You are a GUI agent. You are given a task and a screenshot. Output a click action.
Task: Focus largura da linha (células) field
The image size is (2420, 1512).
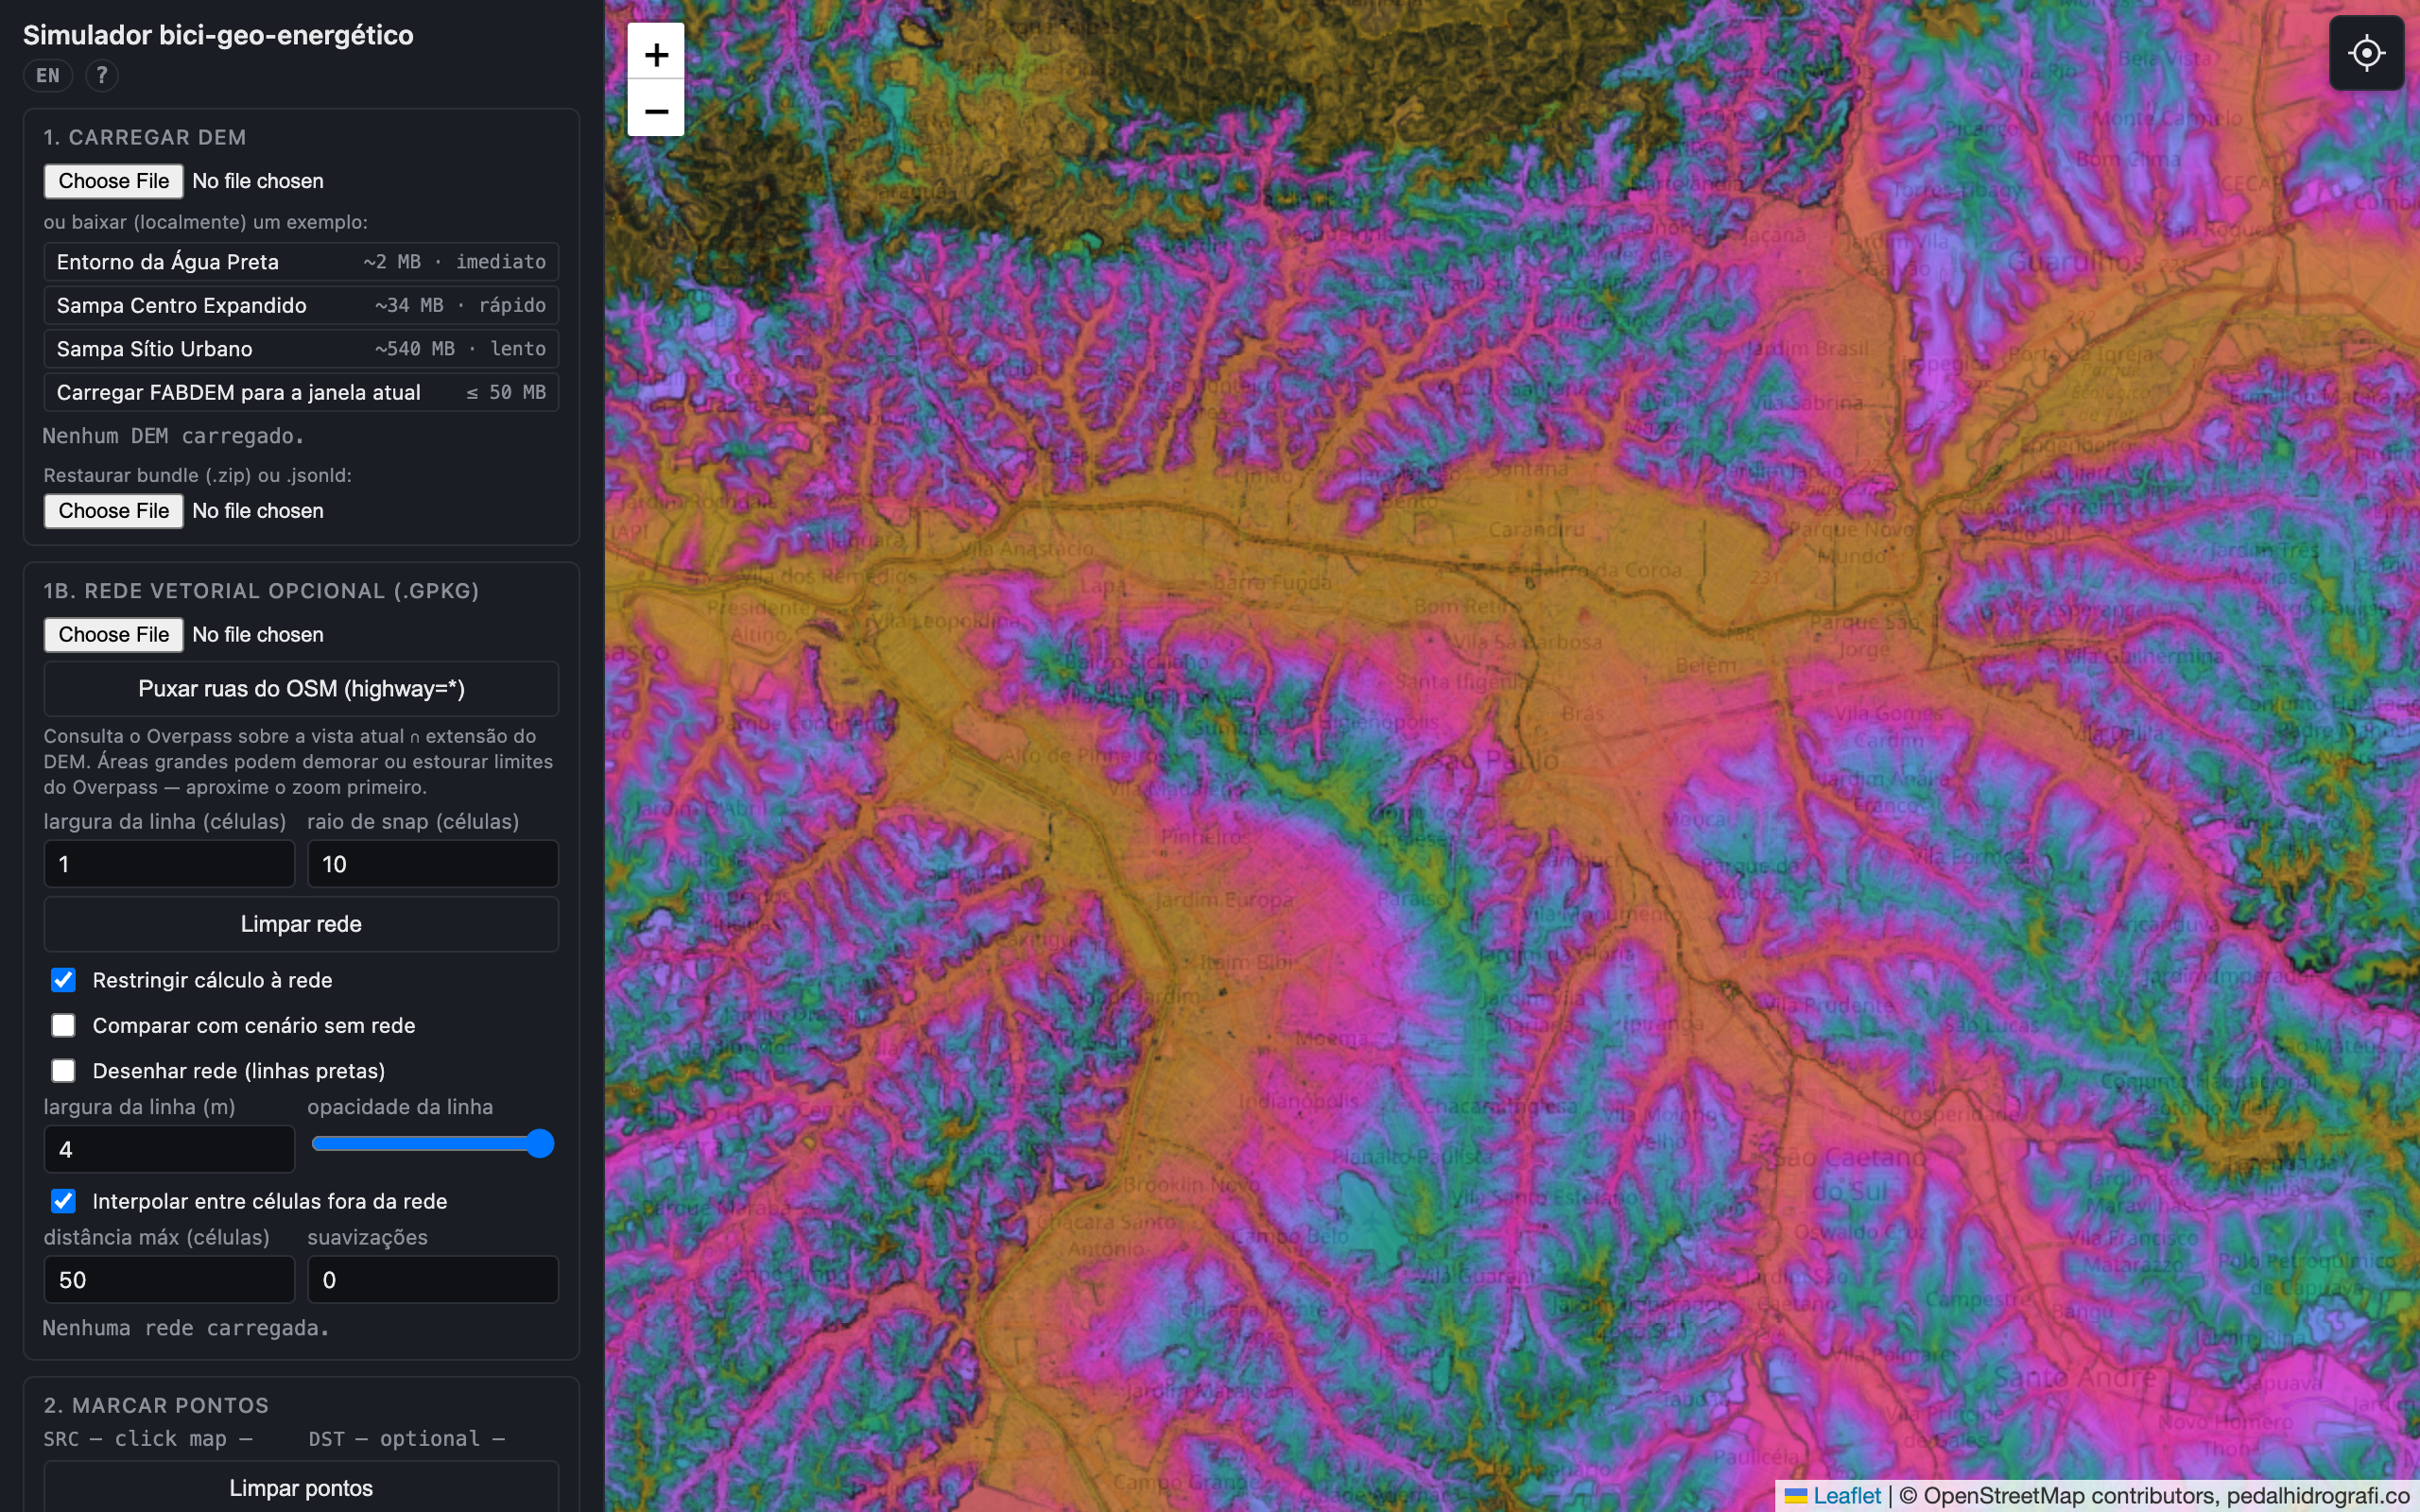(169, 864)
